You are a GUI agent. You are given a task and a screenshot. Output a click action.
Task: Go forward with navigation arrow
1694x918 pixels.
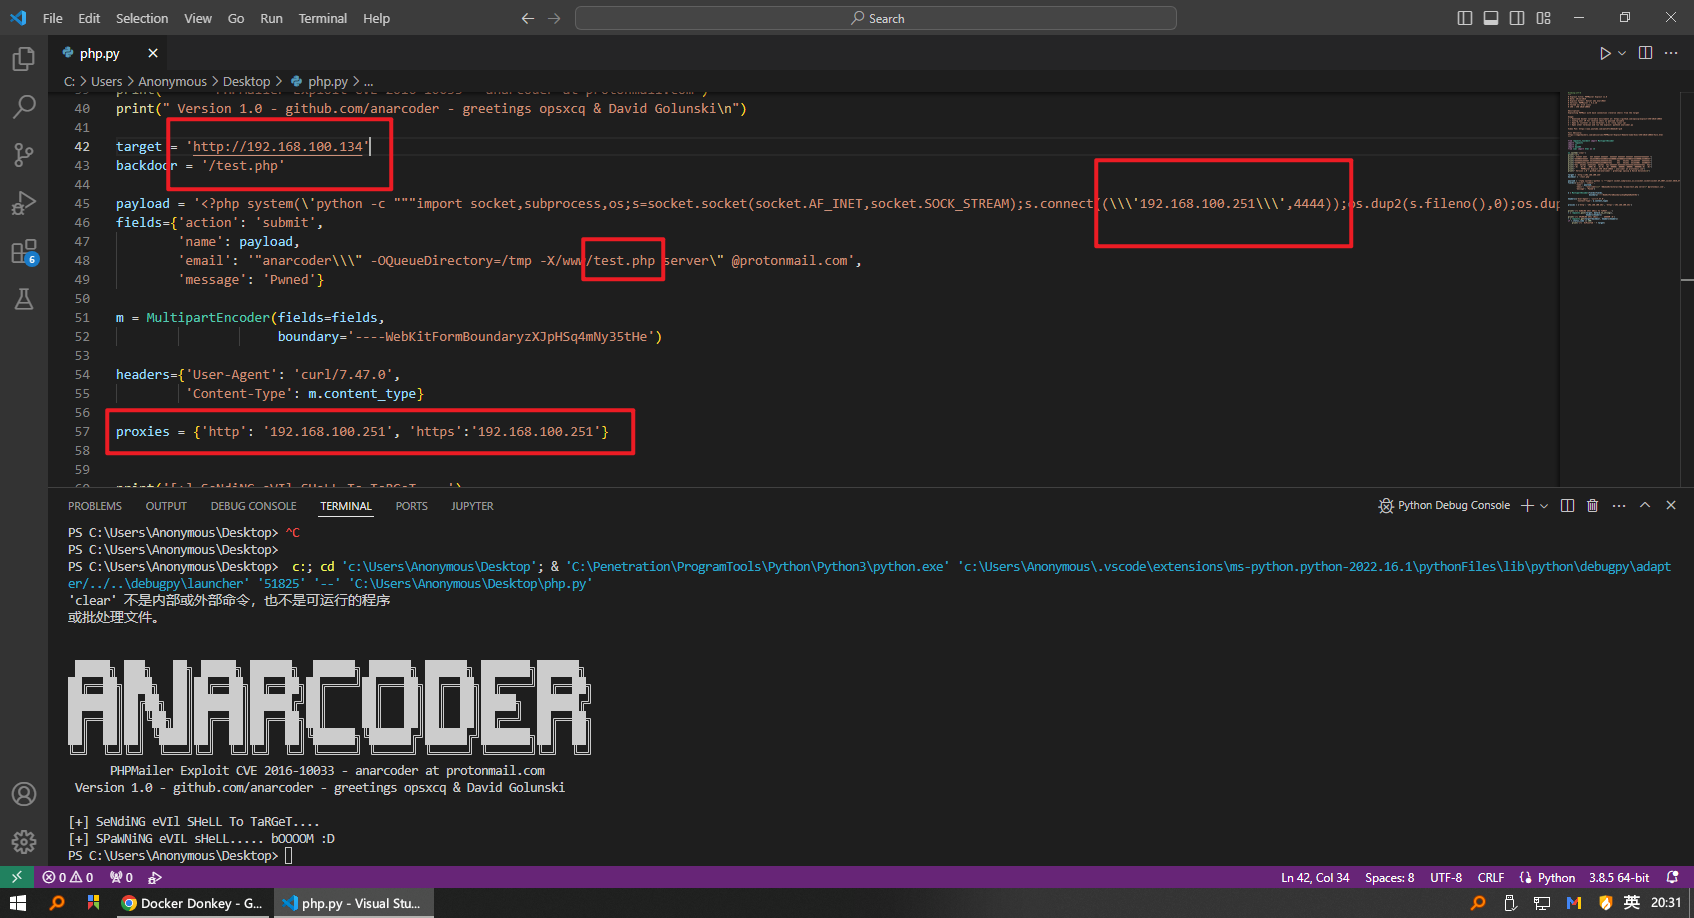554,18
